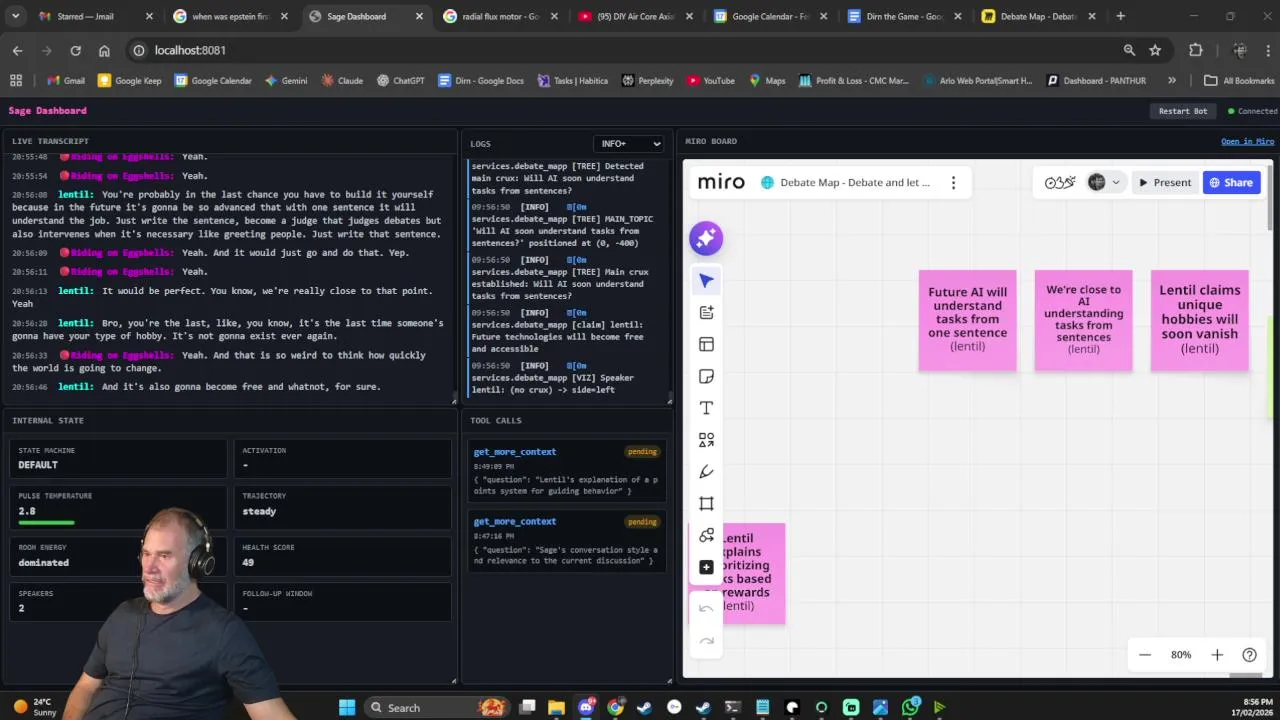Open browser extensions puzzle icon
The height and width of the screenshot is (720, 1280).
[x=1196, y=50]
